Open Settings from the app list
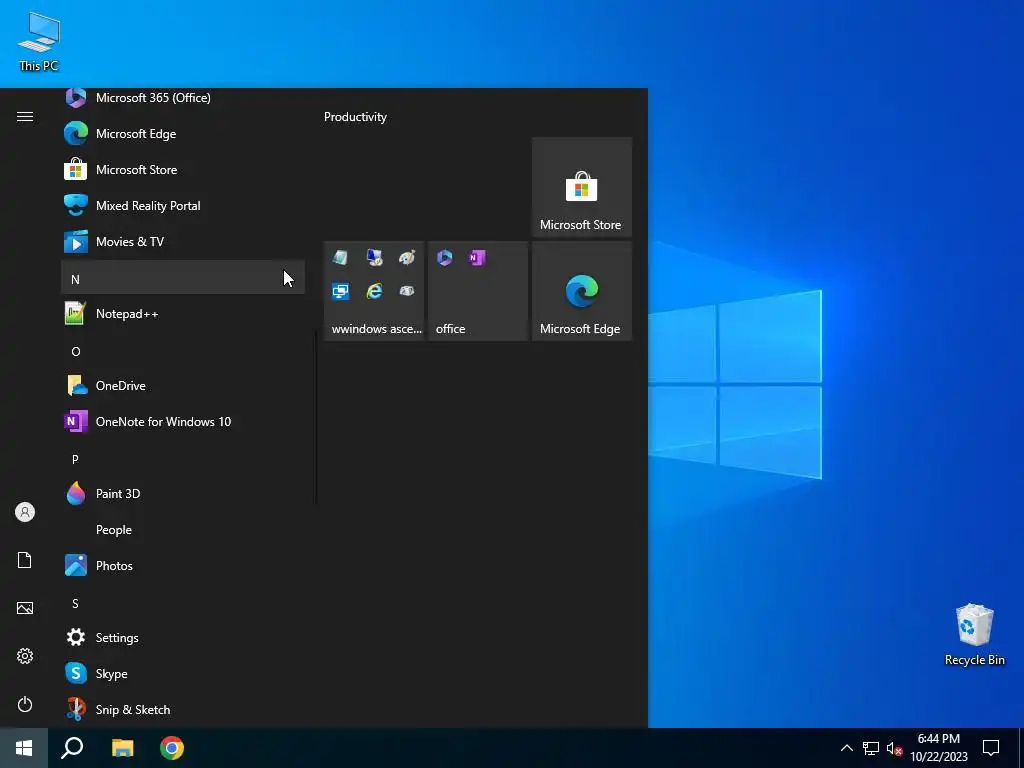This screenshot has height=768, width=1024. tap(183, 637)
